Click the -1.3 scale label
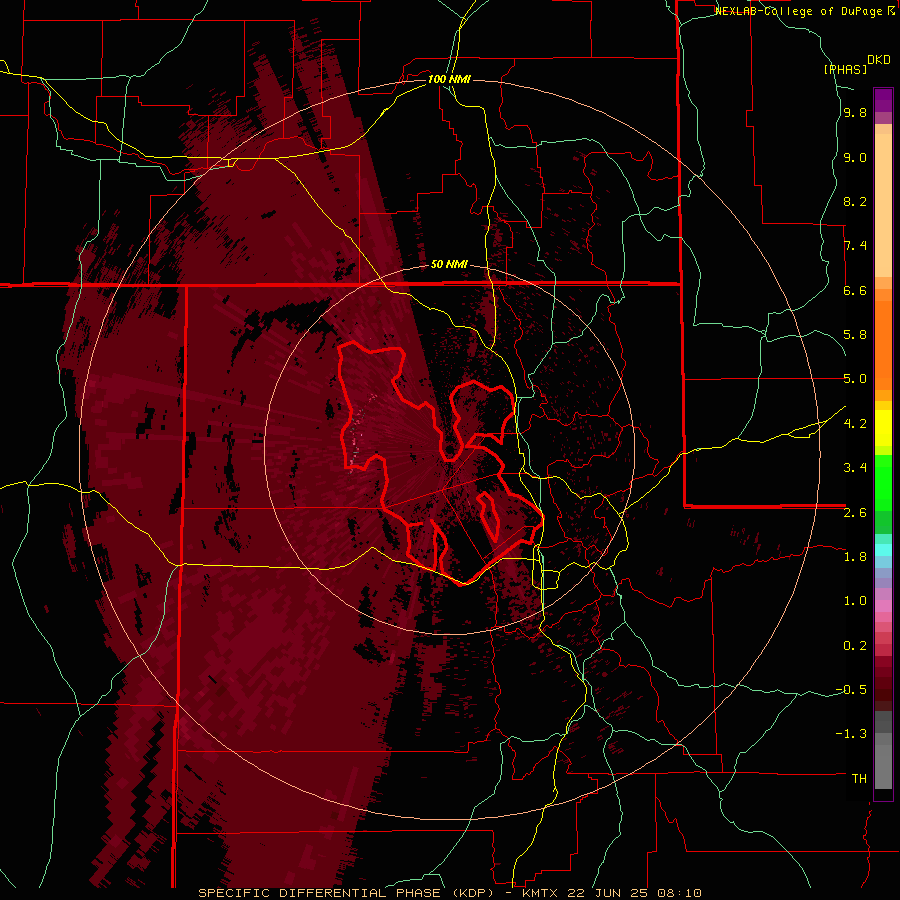The width and height of the screenshot is (900, 900). pyautogui.click(x=851, y=734)
